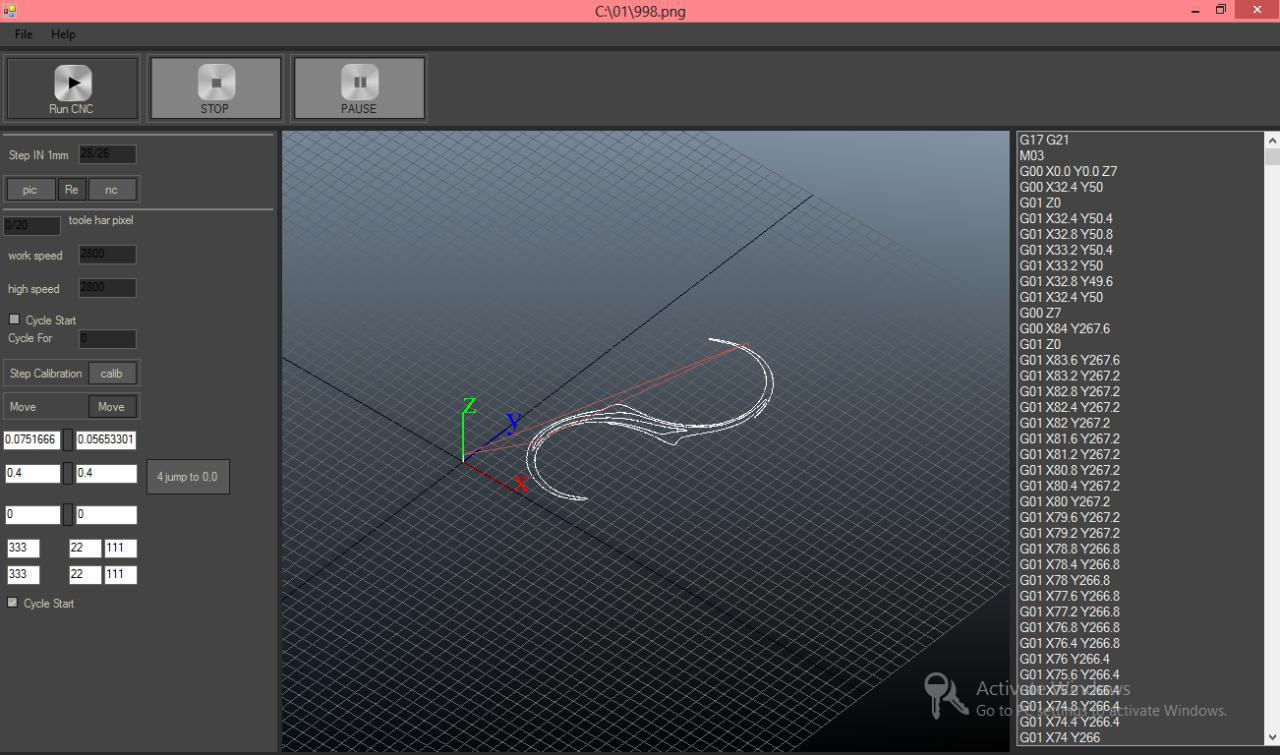Click slider handle beside 0.0751666 field
The width and height of the screenshot is (1280, 755).
coord(68,439)
